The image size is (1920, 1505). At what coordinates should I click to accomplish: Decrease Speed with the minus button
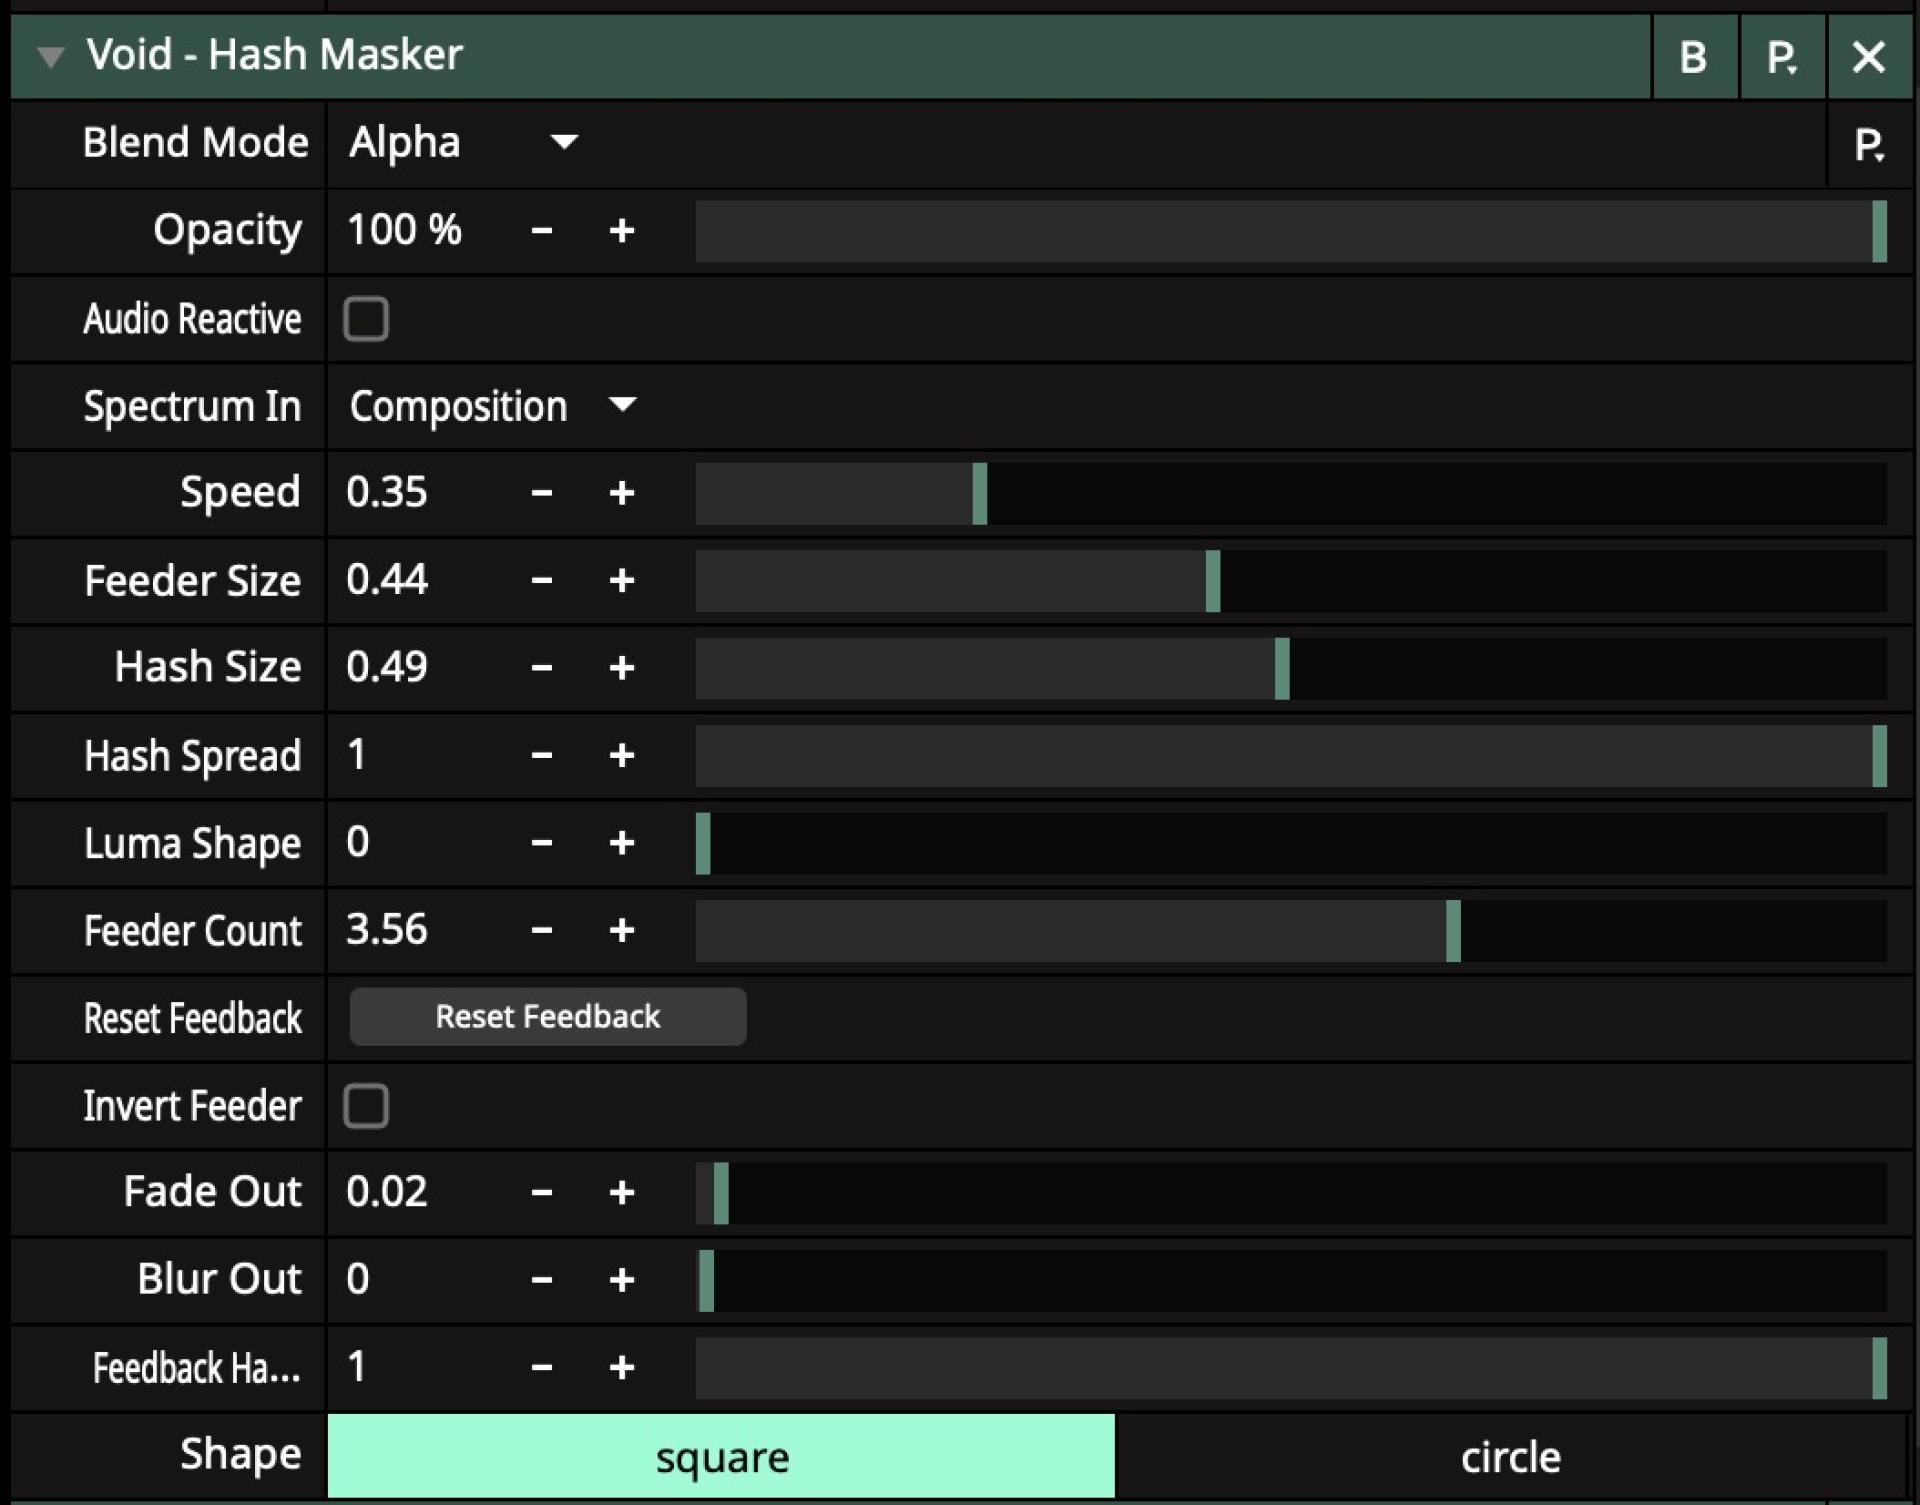point(542,493)
